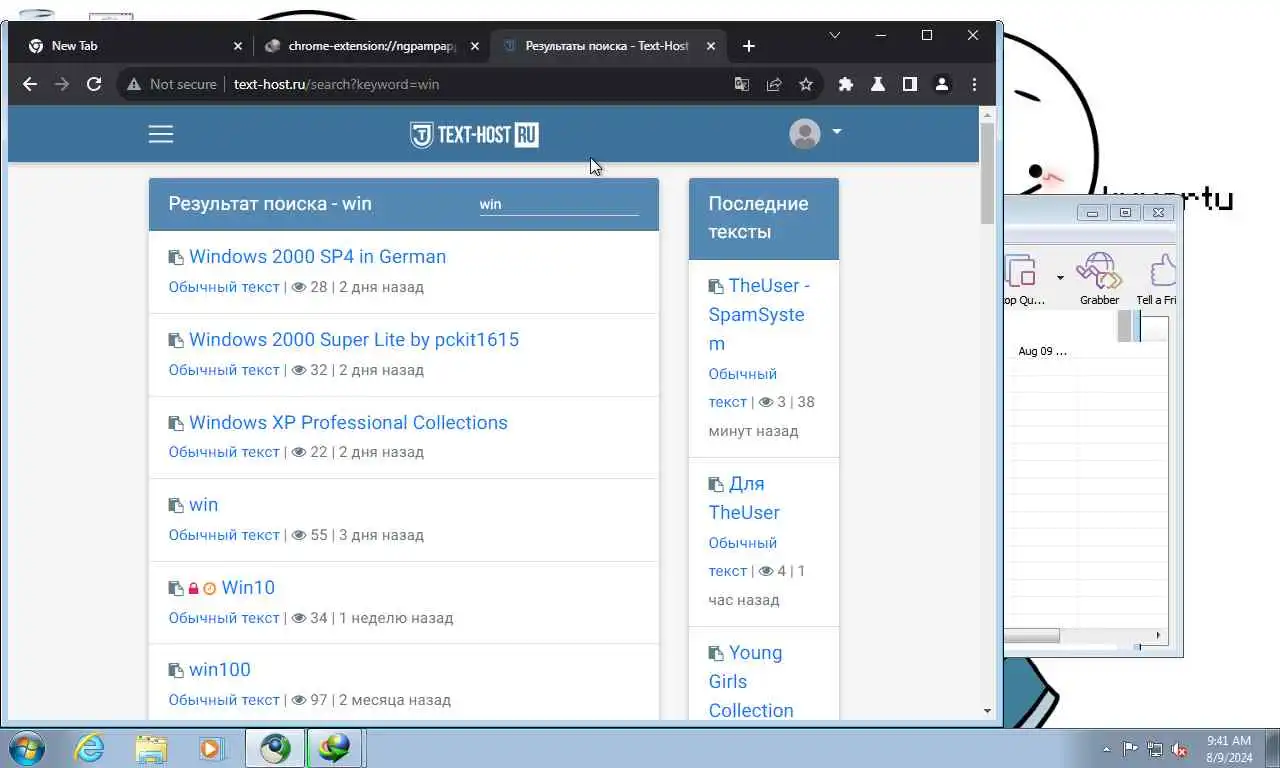Reload the text-host.ru page

(94, 84)
